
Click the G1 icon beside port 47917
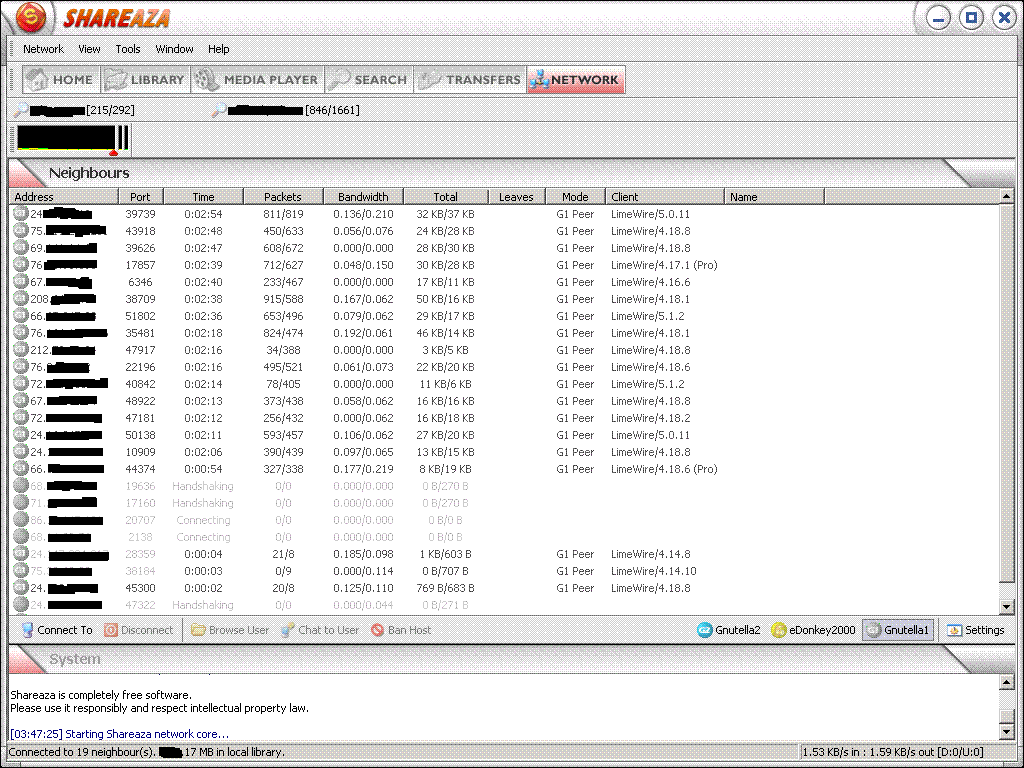tap(21, 349)
